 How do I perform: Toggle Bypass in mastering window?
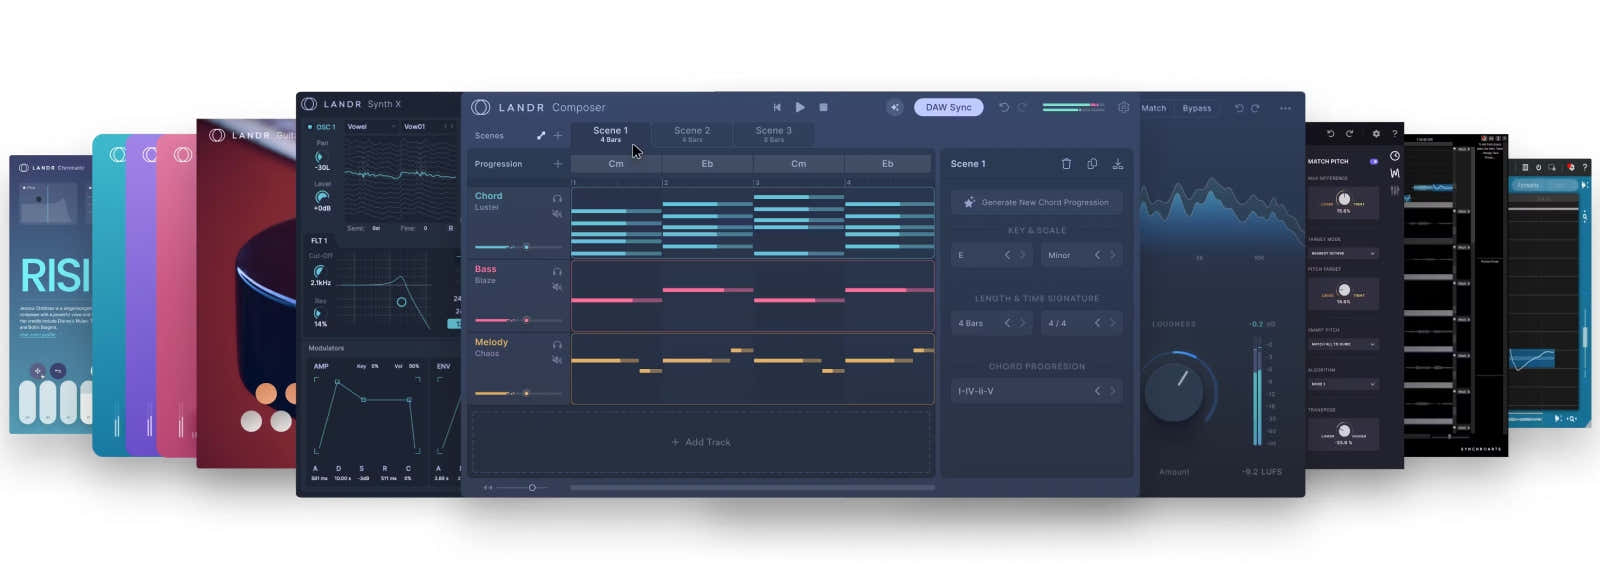pyautogui.click(x=1196, y=108)
